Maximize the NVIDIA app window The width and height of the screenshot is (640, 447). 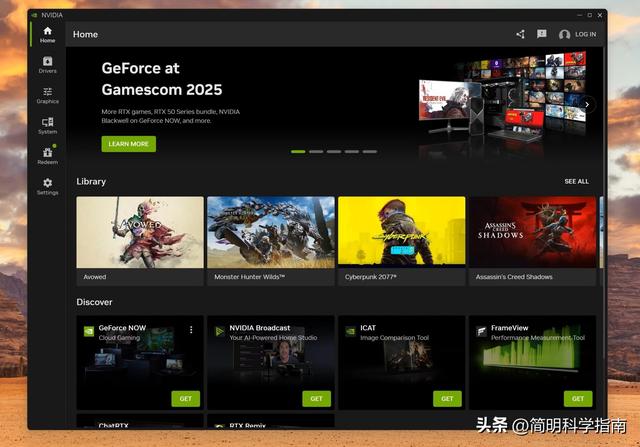(589, 15)
